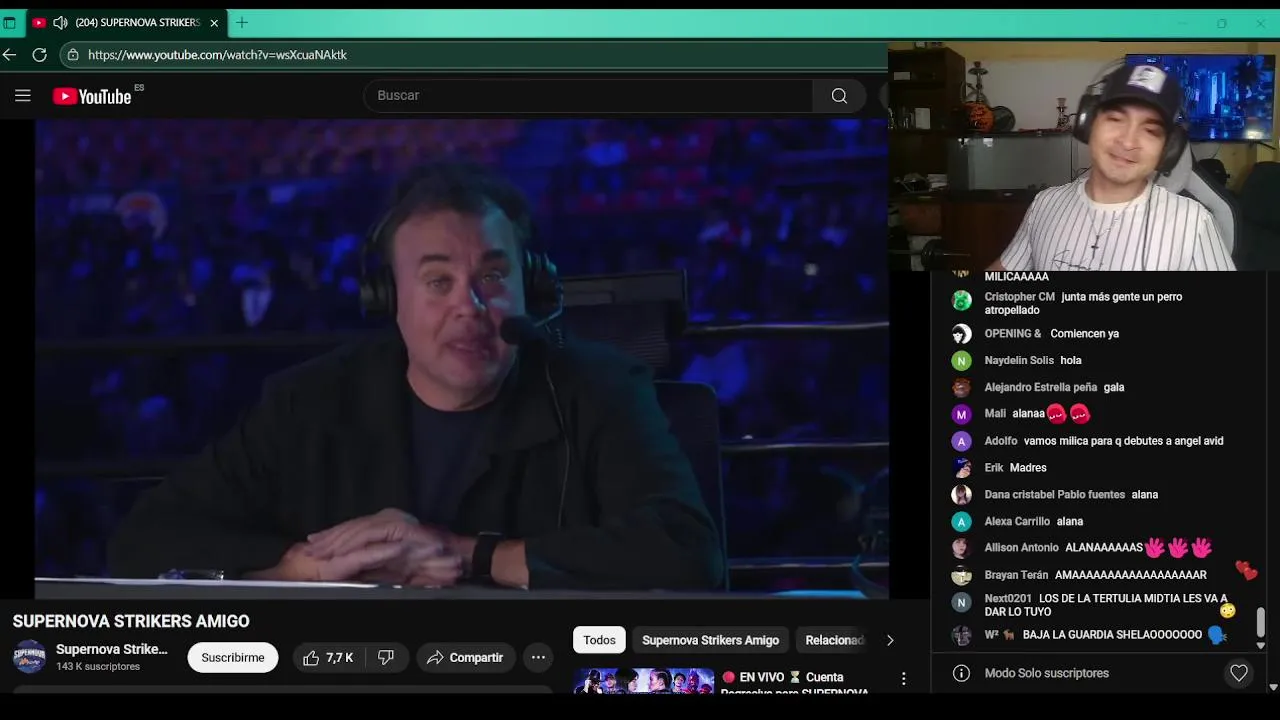The height and width of the screenshot is (720, 1280).
Task: Click the Compartir share button
Action: tap(466, 658)
